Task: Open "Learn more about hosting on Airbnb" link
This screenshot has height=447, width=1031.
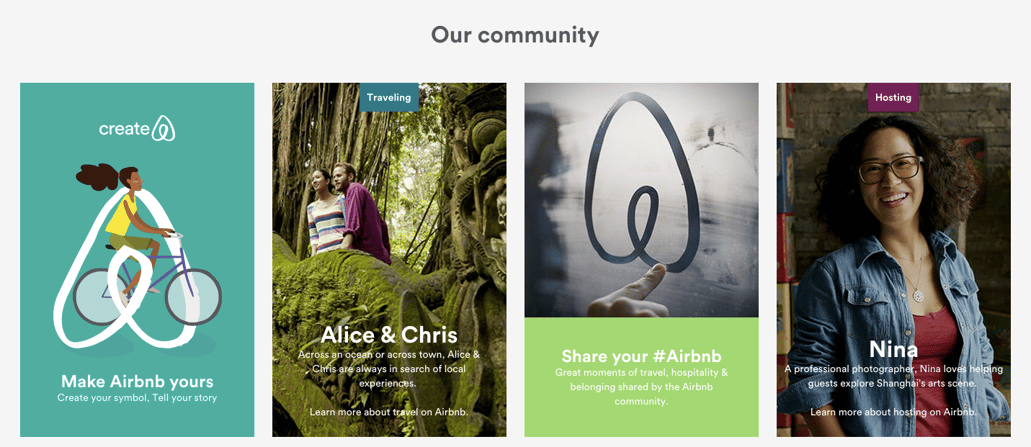Action: (893, 412)
